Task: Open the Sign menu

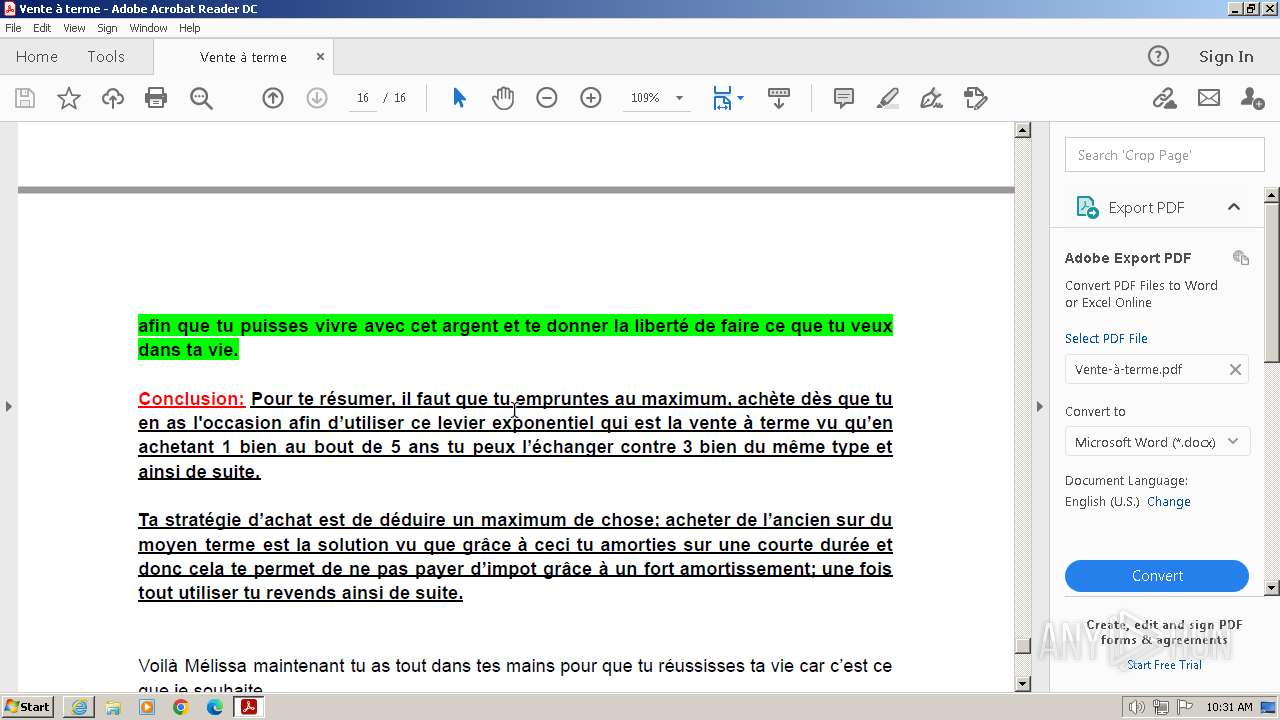Action: 107,28
